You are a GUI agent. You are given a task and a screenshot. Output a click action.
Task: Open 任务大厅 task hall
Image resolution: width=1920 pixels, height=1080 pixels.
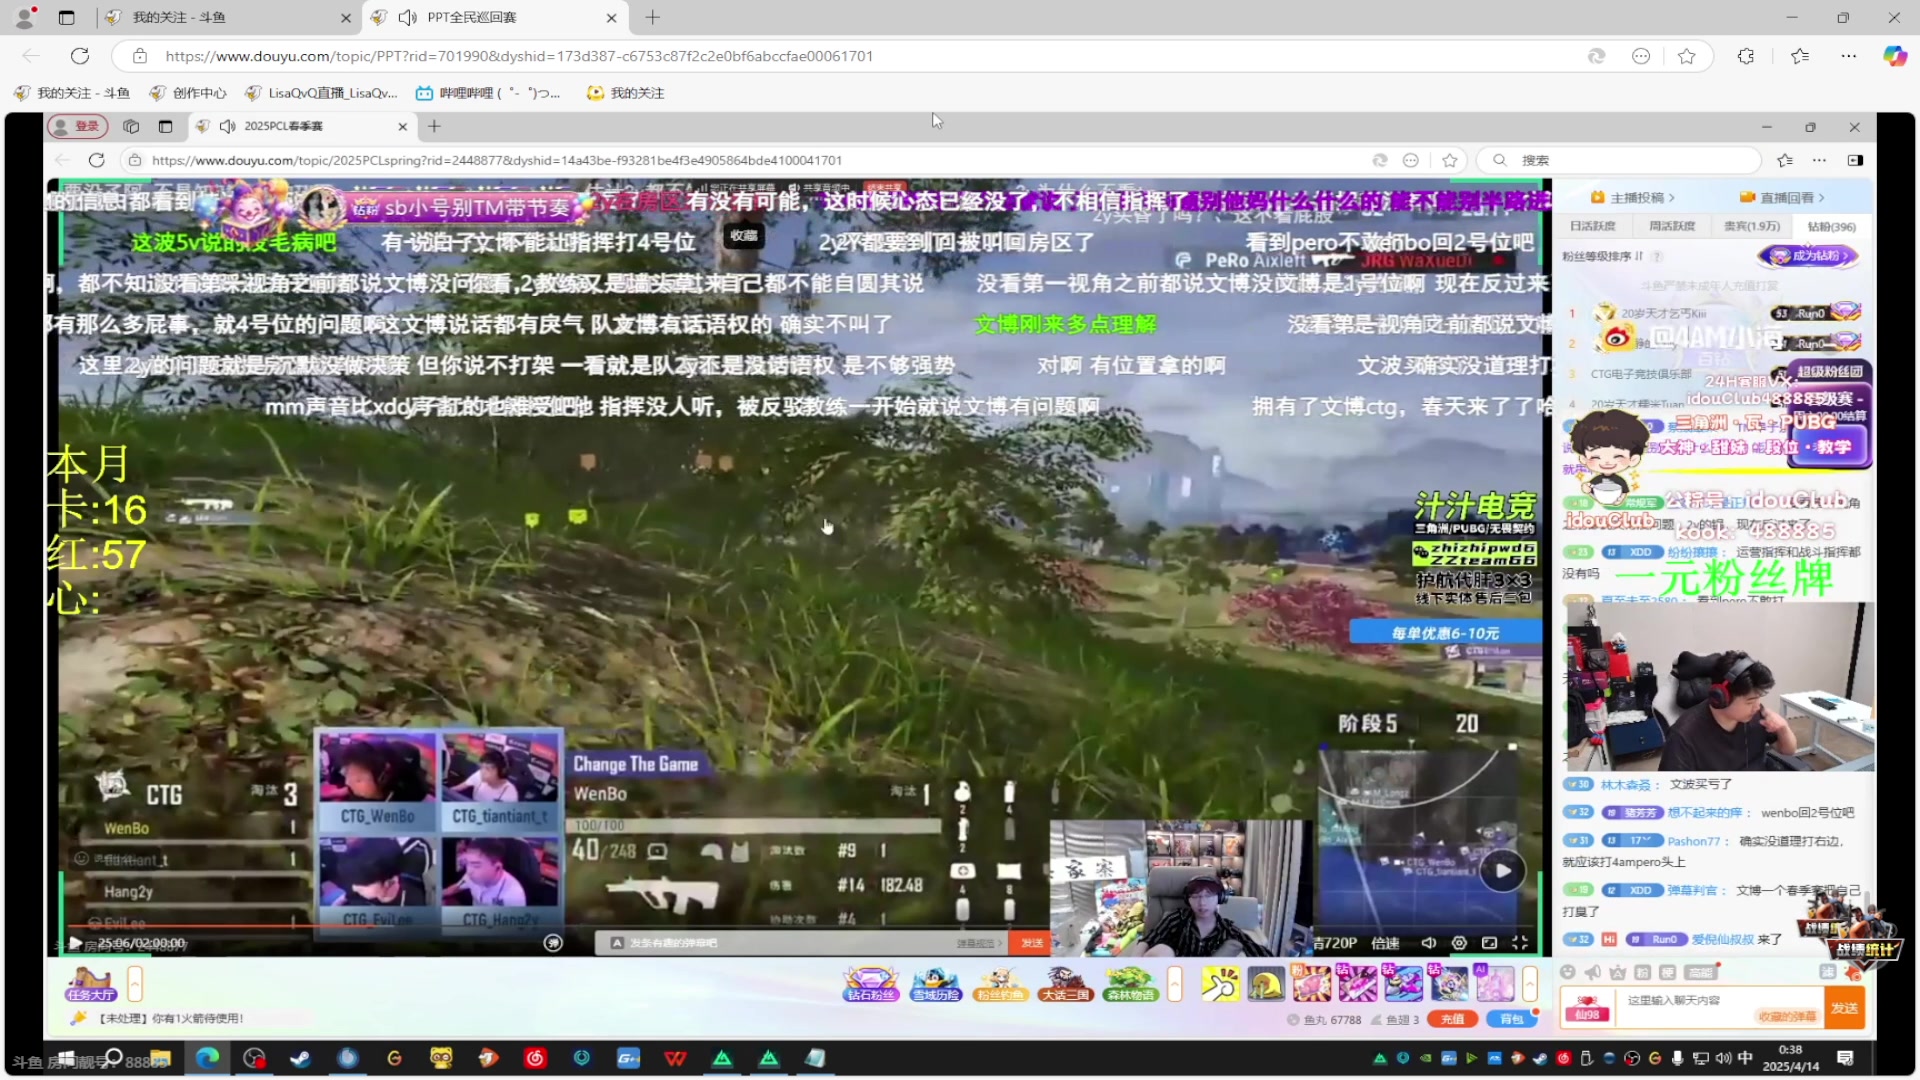[x=91, y=985]
